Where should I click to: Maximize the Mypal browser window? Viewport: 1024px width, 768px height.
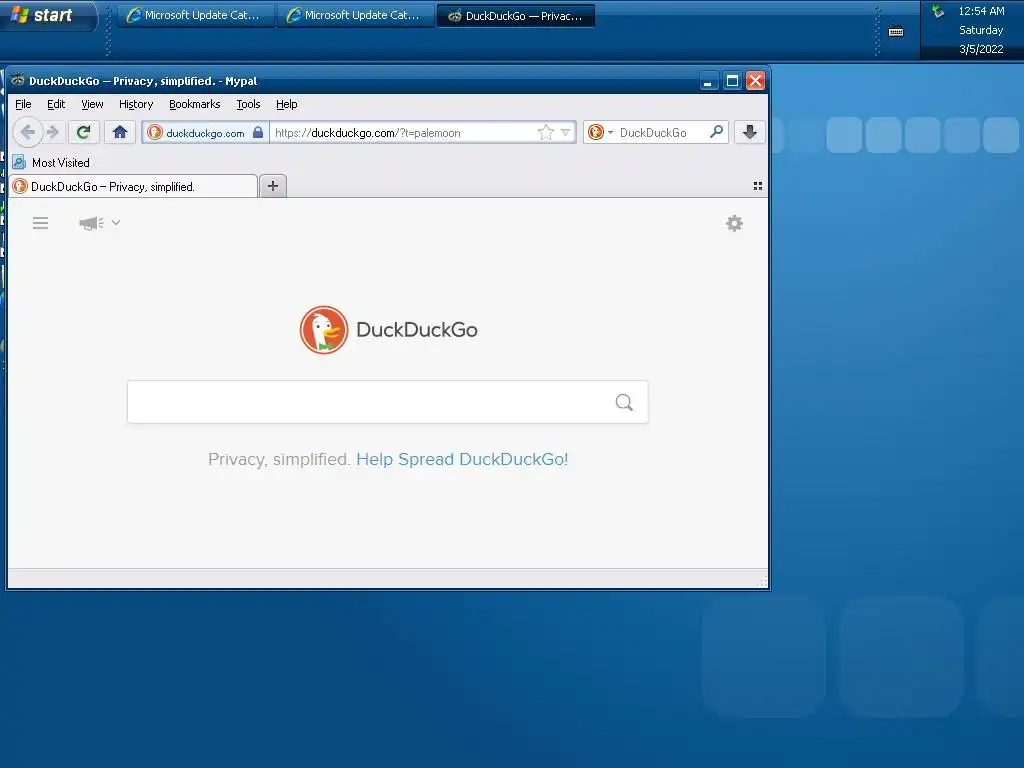pos(732,81)
